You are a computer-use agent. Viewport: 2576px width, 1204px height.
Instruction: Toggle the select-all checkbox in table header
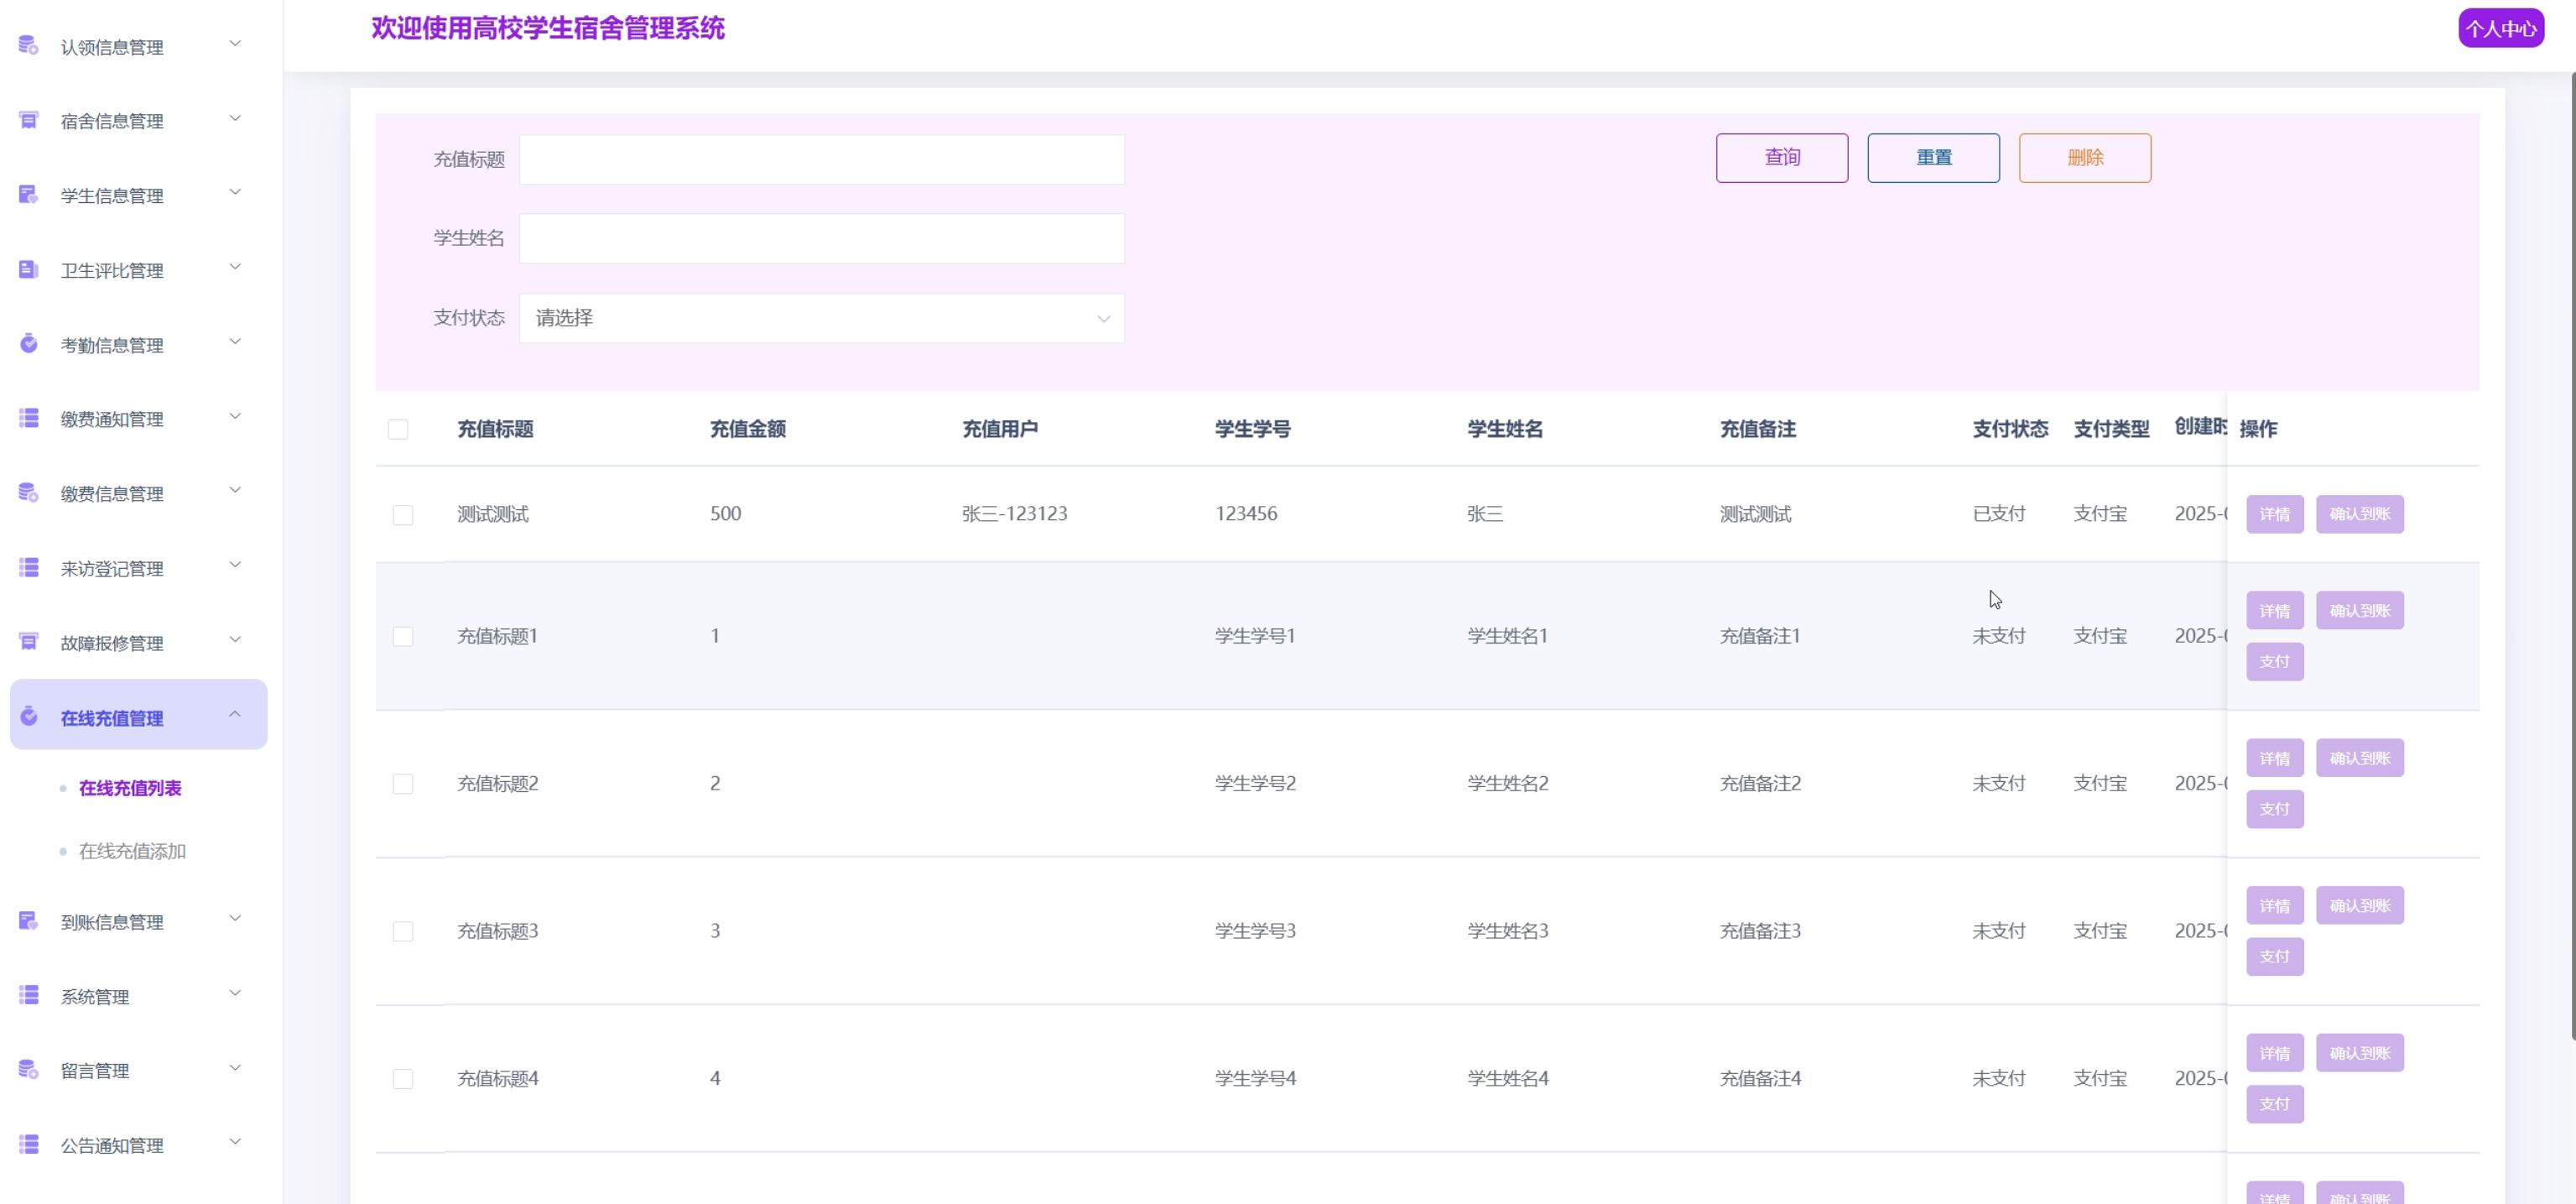tap(398, 429)
